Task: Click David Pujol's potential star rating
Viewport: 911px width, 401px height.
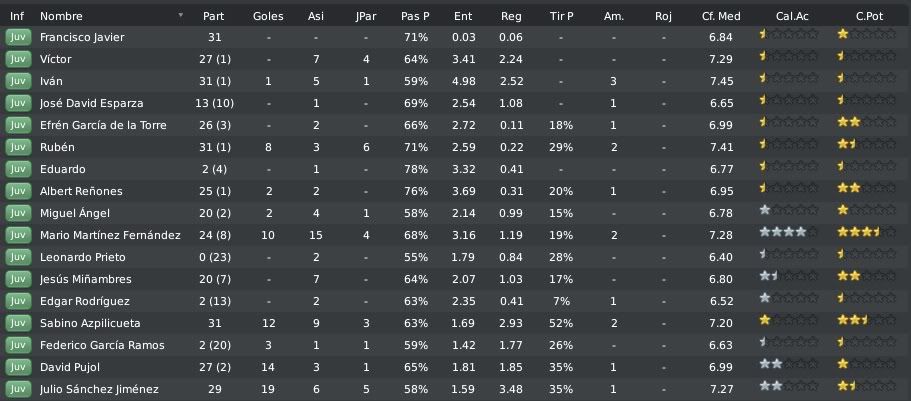Action: point(867,364)
